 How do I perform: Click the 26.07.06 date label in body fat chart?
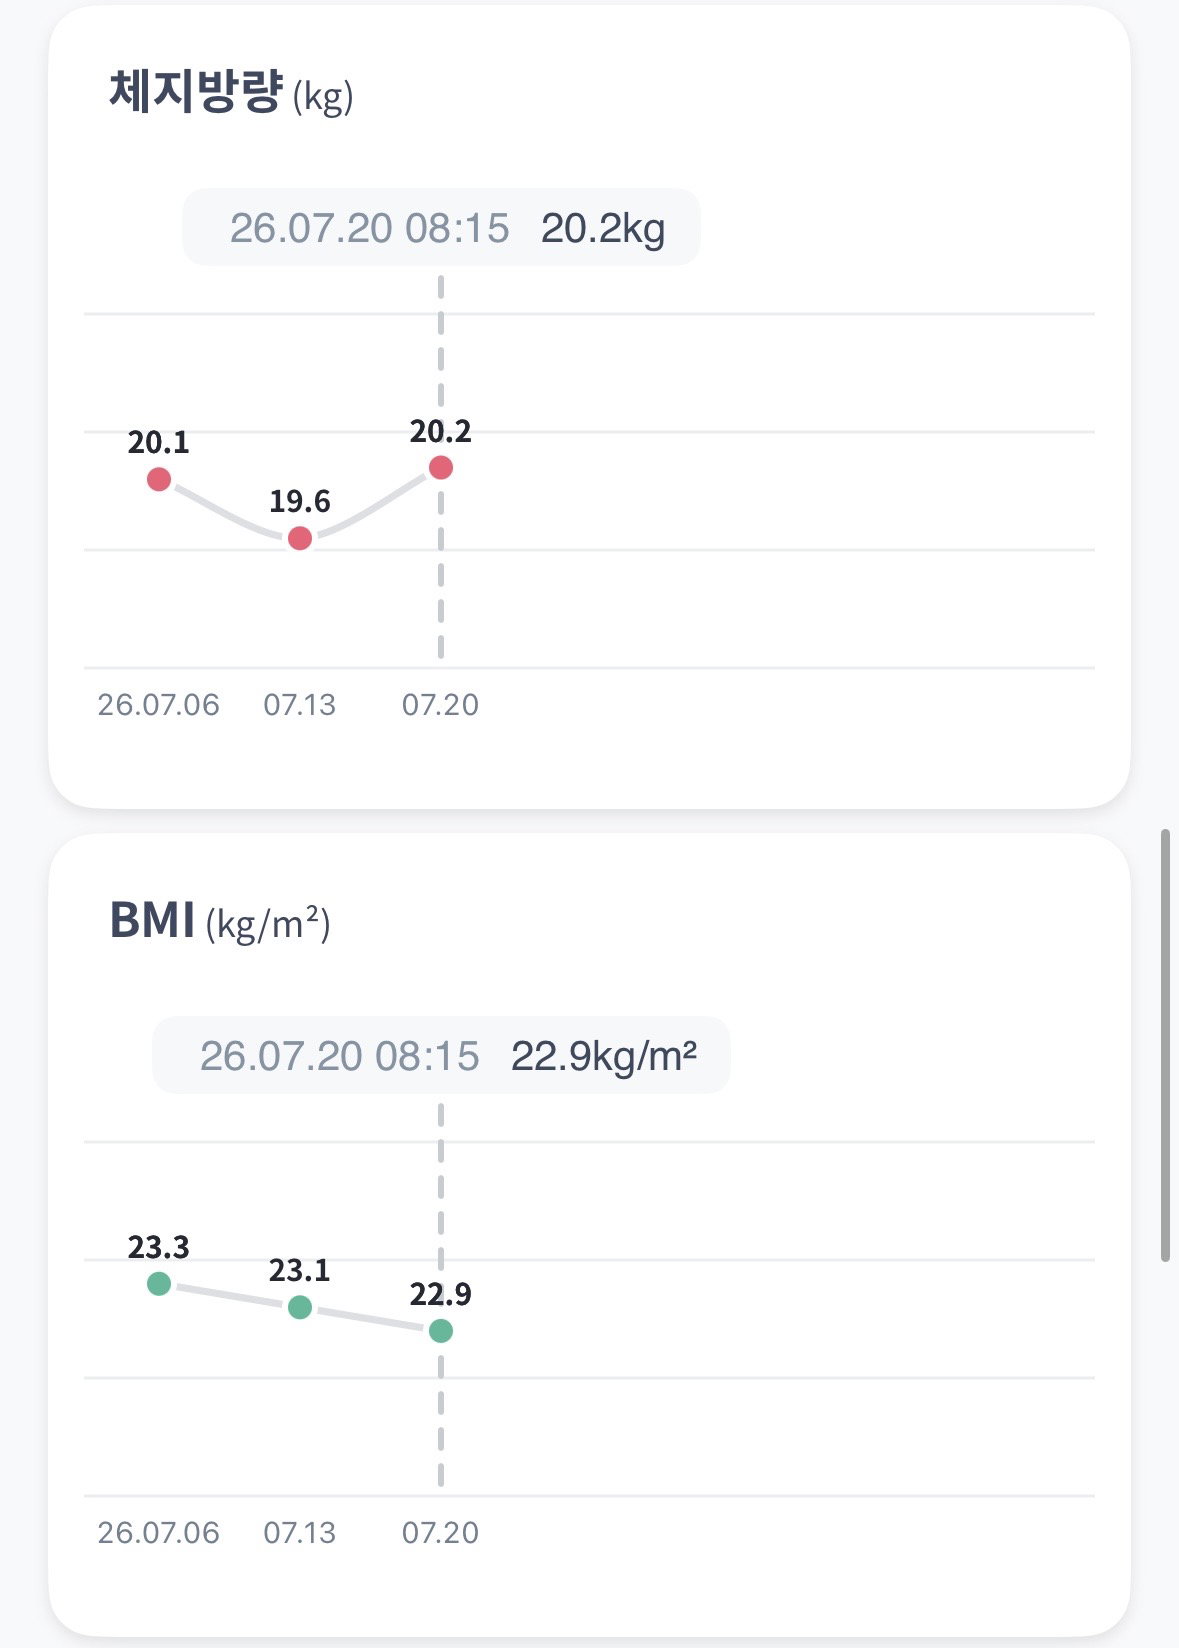pyautogui.click(x=159, y=705)
